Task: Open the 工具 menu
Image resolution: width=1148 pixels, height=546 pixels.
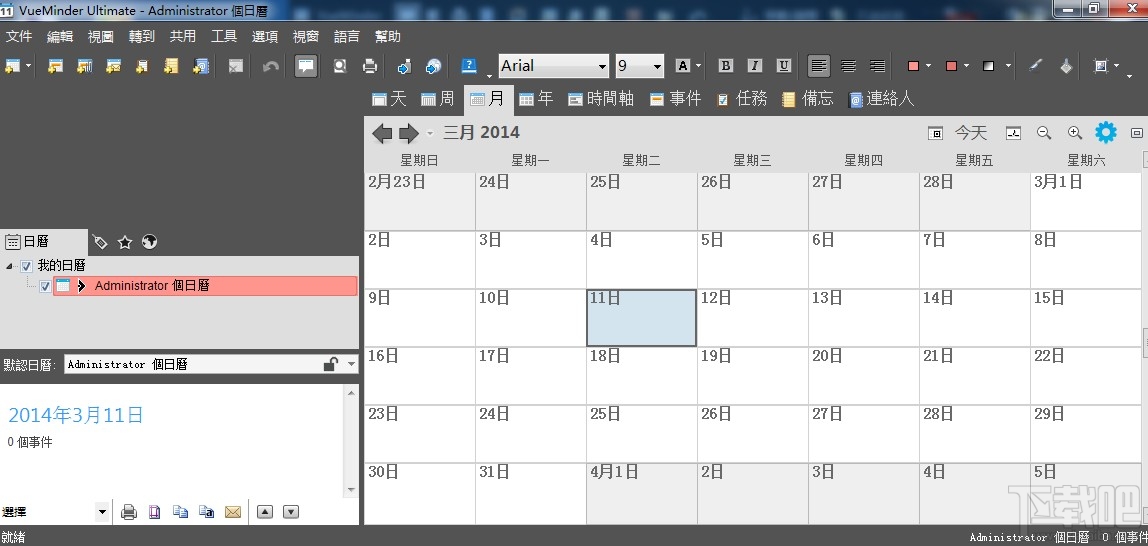Action: (224, 37)
